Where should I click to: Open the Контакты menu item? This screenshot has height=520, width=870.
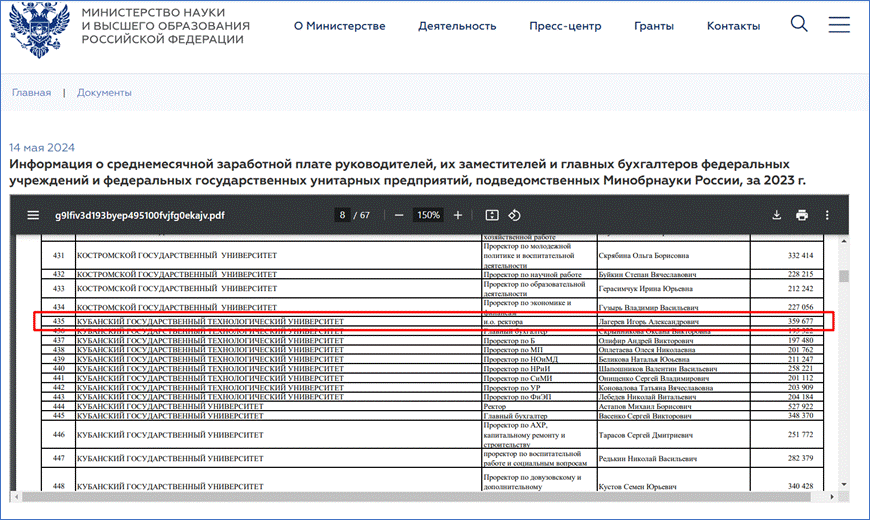click(x=733, y=26)
